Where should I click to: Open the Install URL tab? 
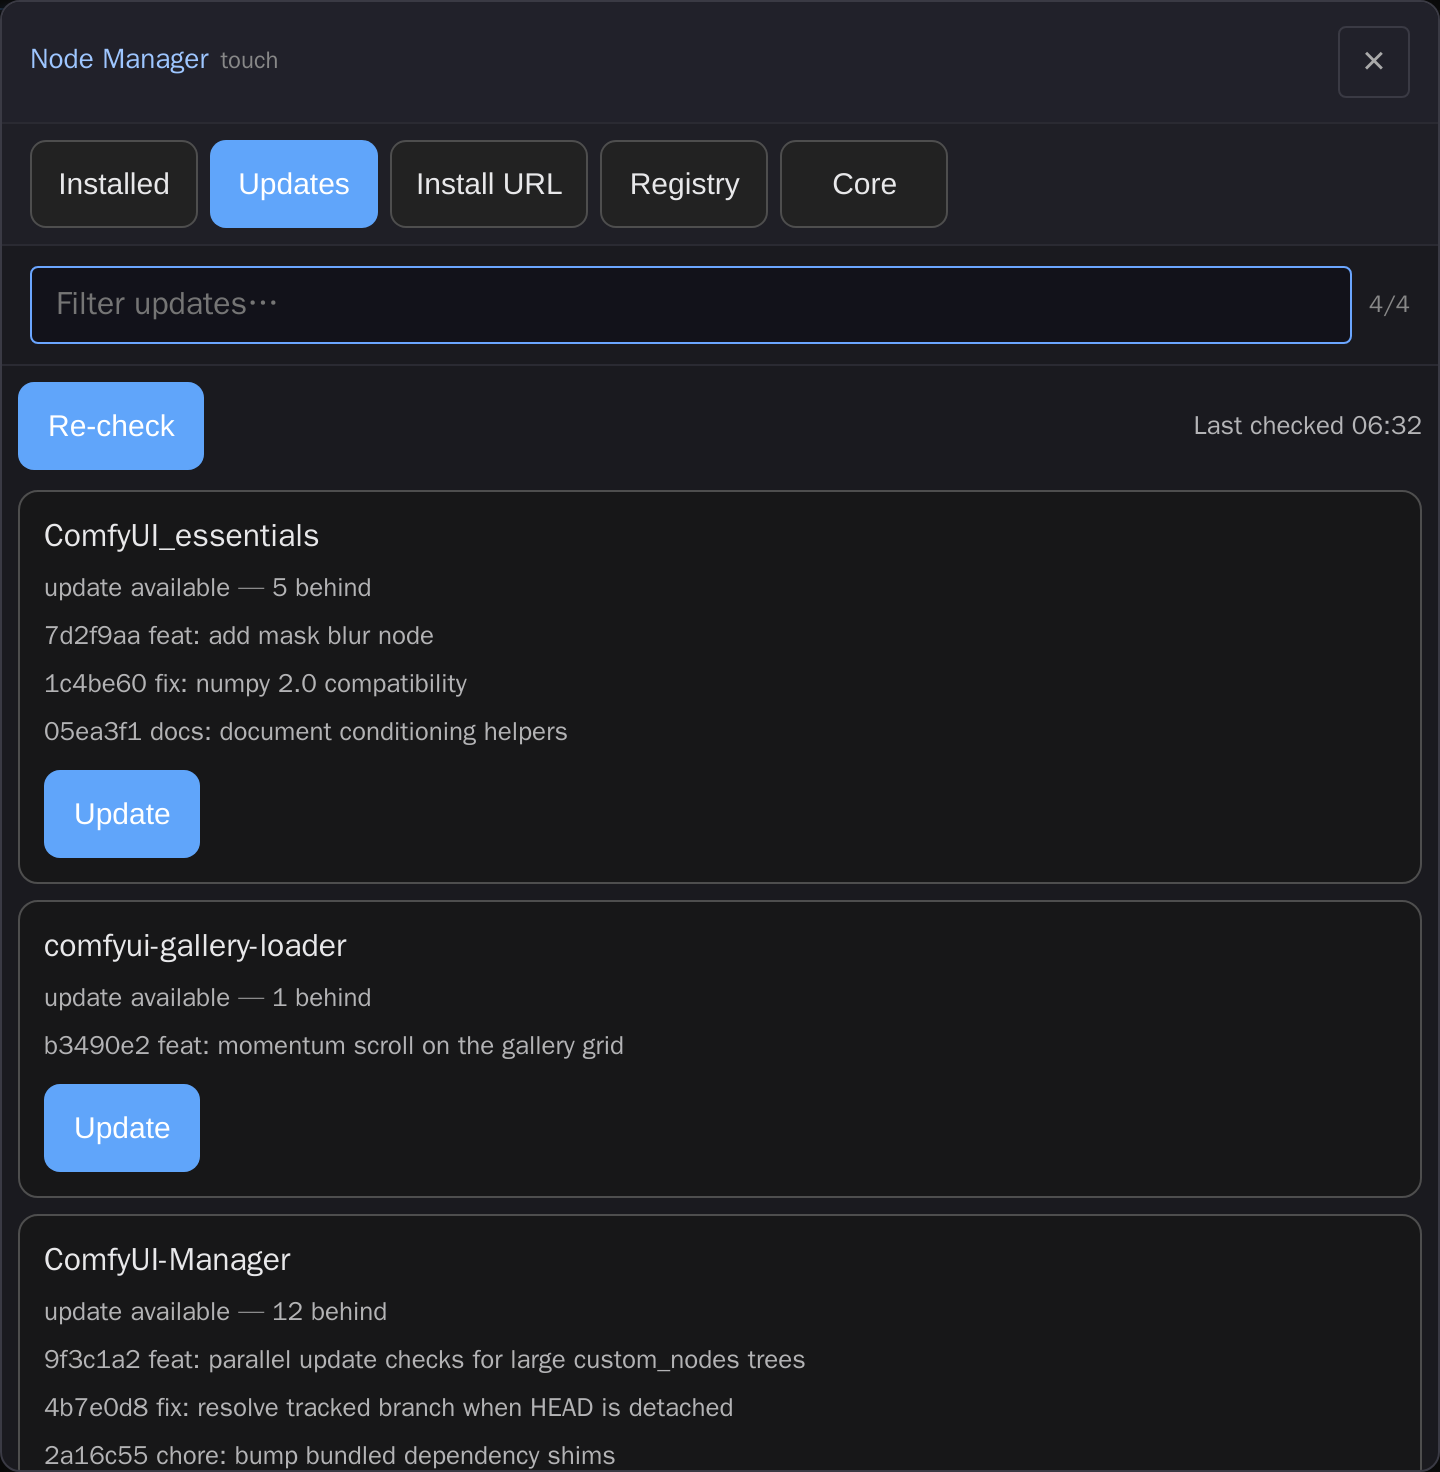point(489,184)
